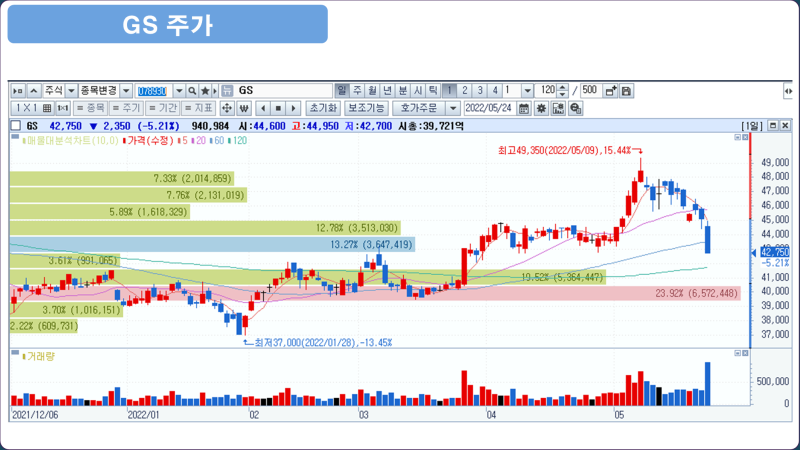The height and width of the screenshot is (450, 800).
Task: Click the small 1x1 sync icon
Action: [x=63, y=108]
